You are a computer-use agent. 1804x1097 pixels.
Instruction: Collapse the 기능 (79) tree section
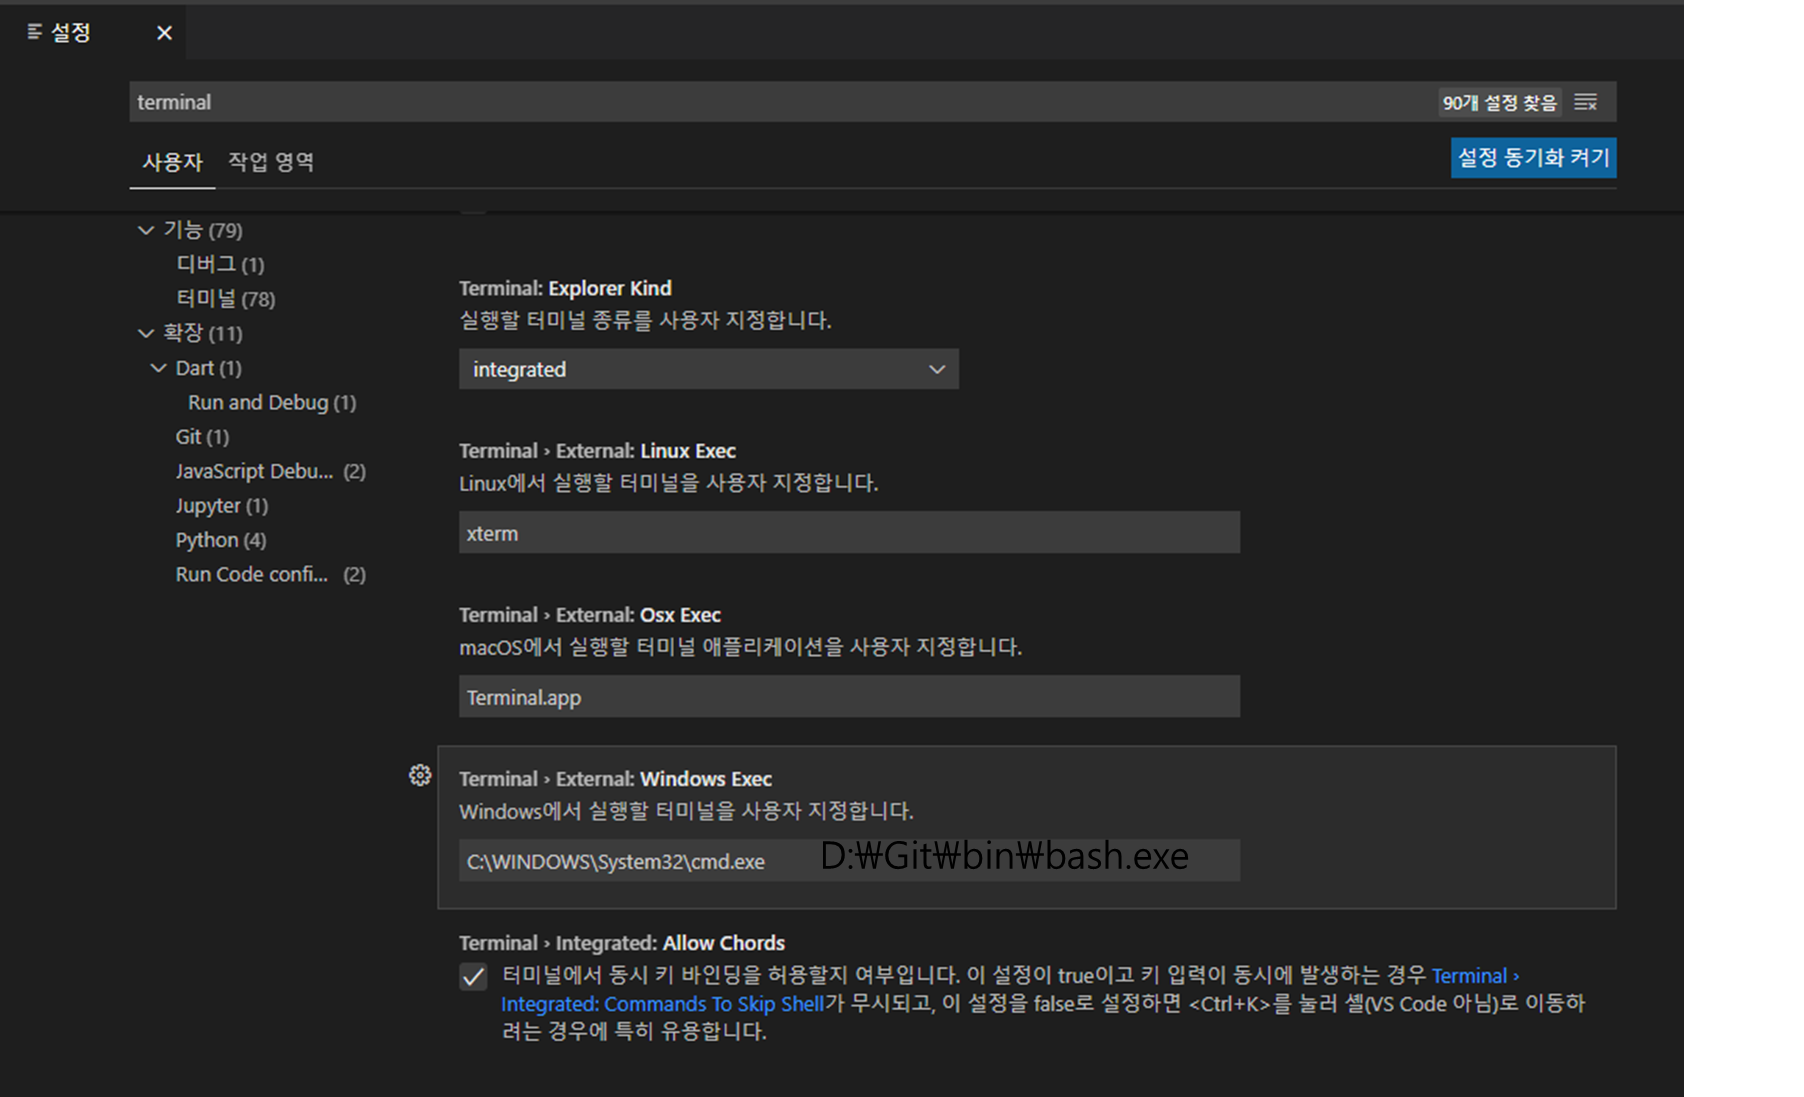(x=146, y=230)
